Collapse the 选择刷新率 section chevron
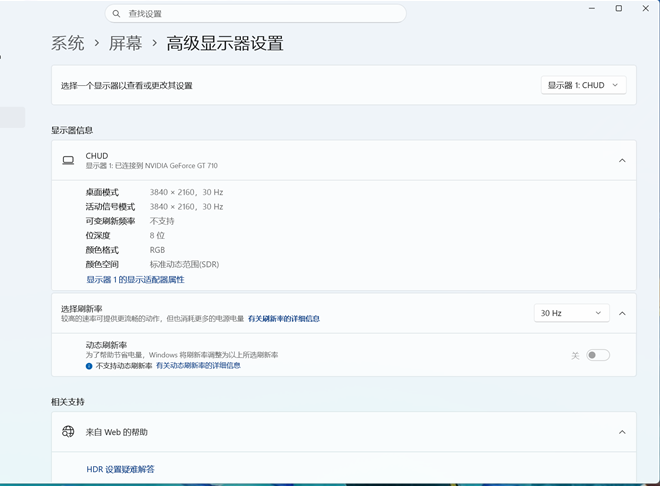This screenshot has width=660, height=486. [622, 313]
